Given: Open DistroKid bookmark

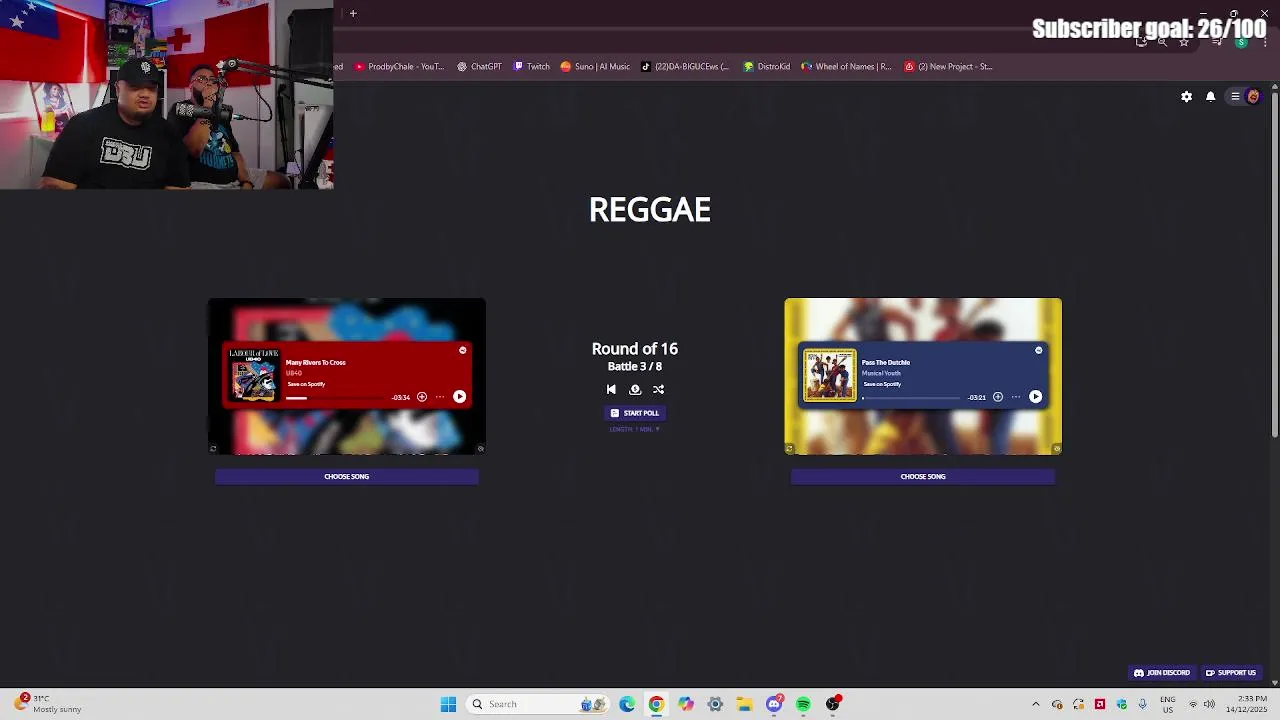Looking at the screenshot, I should click(x=767, y=67).
